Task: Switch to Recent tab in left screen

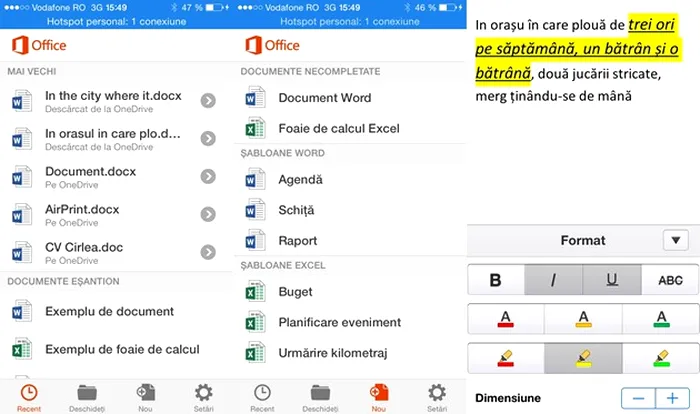Action: pos(29,397)
